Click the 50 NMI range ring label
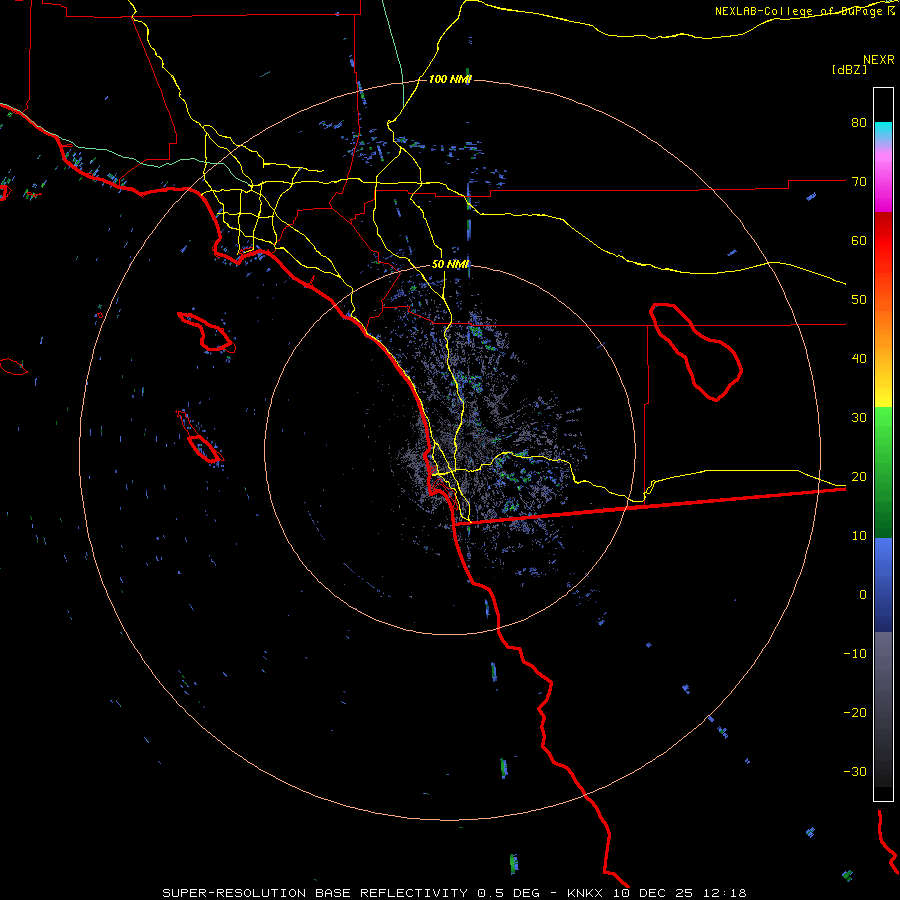This screenshot has height=900, width=900. tap(450, 265)
